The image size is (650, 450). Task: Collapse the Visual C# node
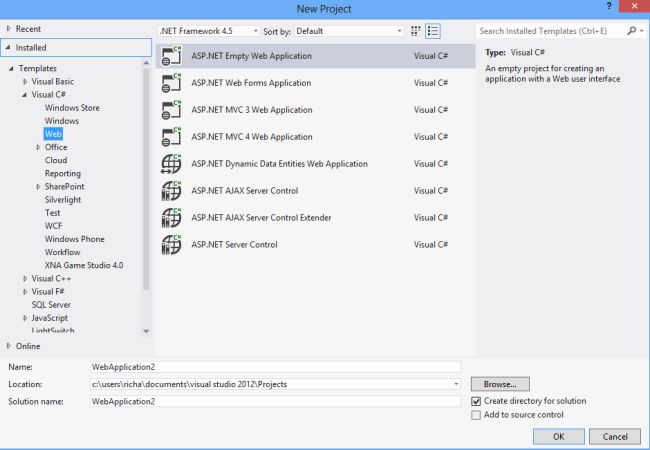[24, 95]
